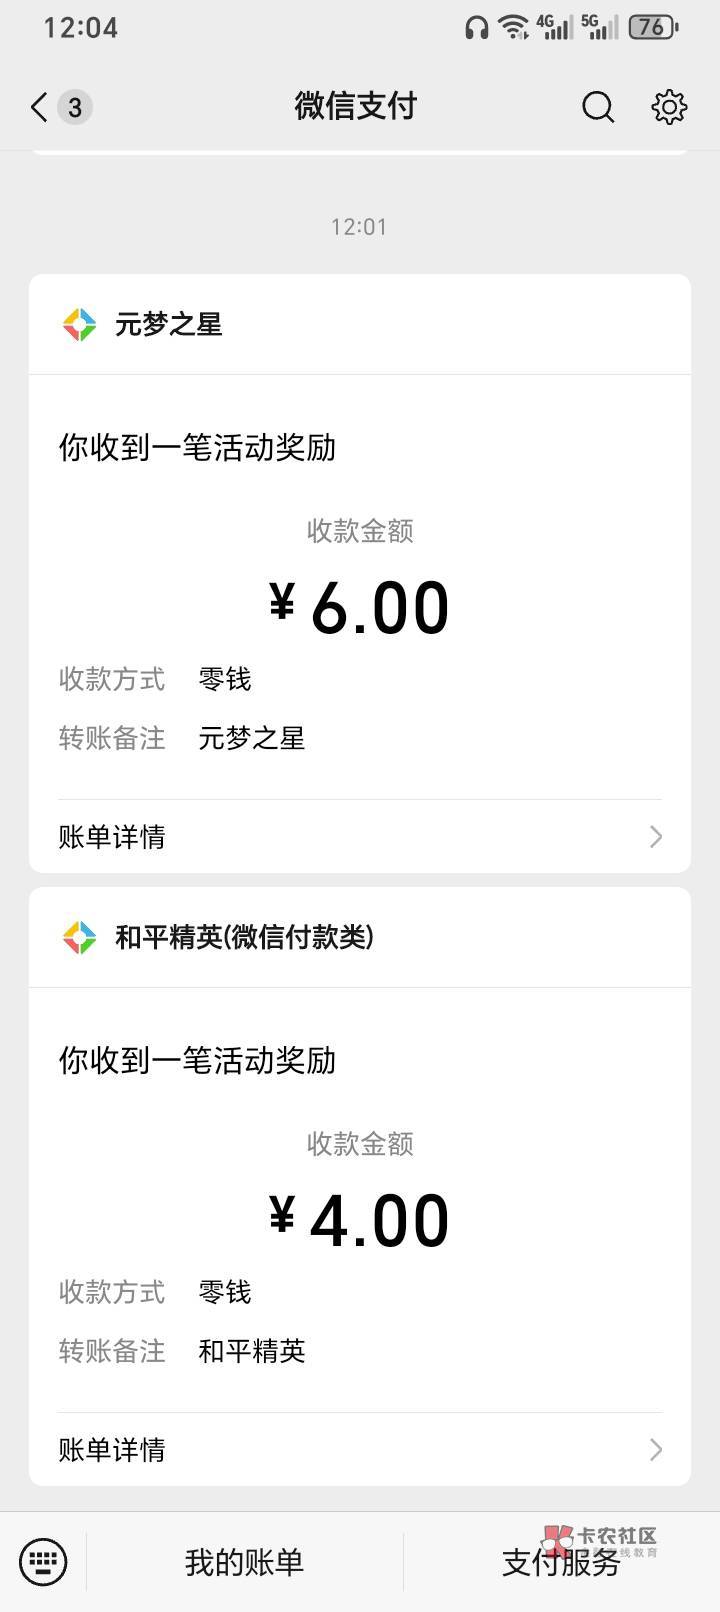
Task: Expand 账单详情 chevron for ¥4.00 reward
Action: [x=655, y=1450]
